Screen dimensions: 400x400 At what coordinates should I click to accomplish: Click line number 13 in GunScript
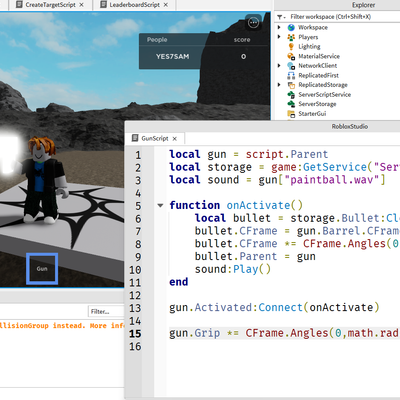[135, 308]
